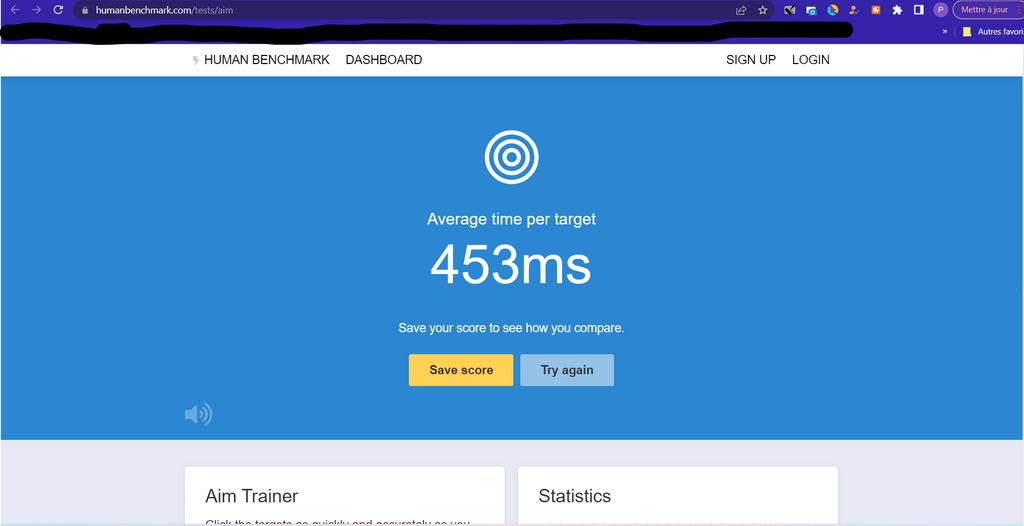Open the Extensions puzzle piece icon
This screenshot has height=526, width=1024.
coord(897,10)
